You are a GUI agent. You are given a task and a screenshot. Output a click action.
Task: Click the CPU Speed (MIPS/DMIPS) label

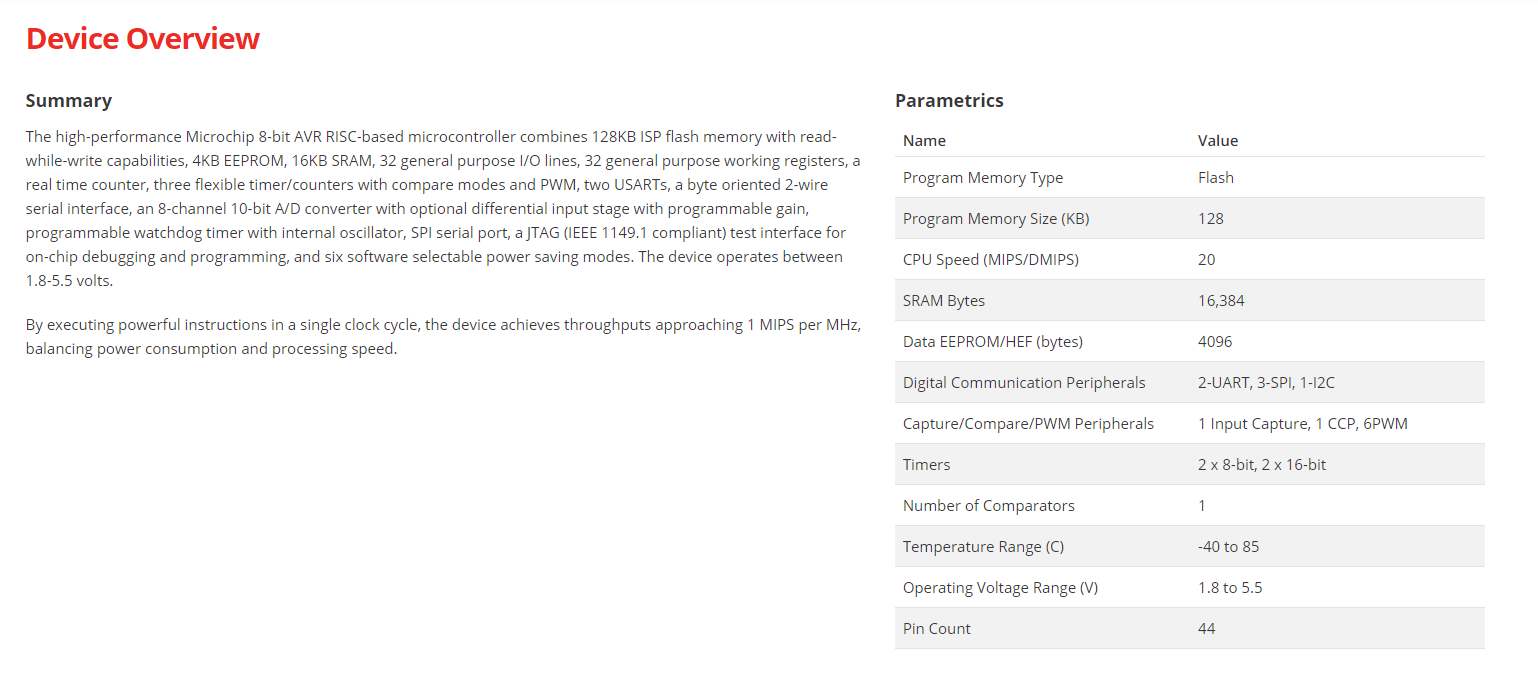(x=991, y=260)
